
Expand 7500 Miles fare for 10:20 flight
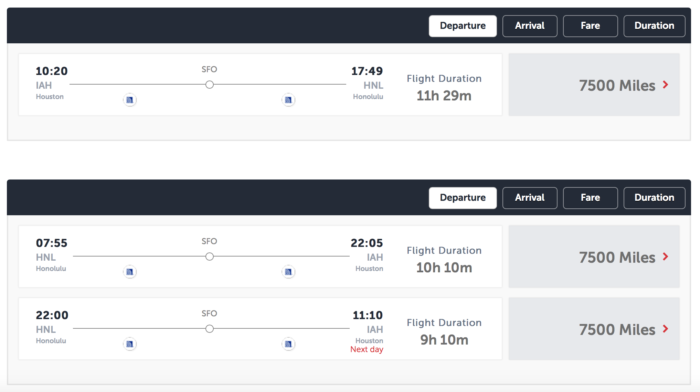594,85
